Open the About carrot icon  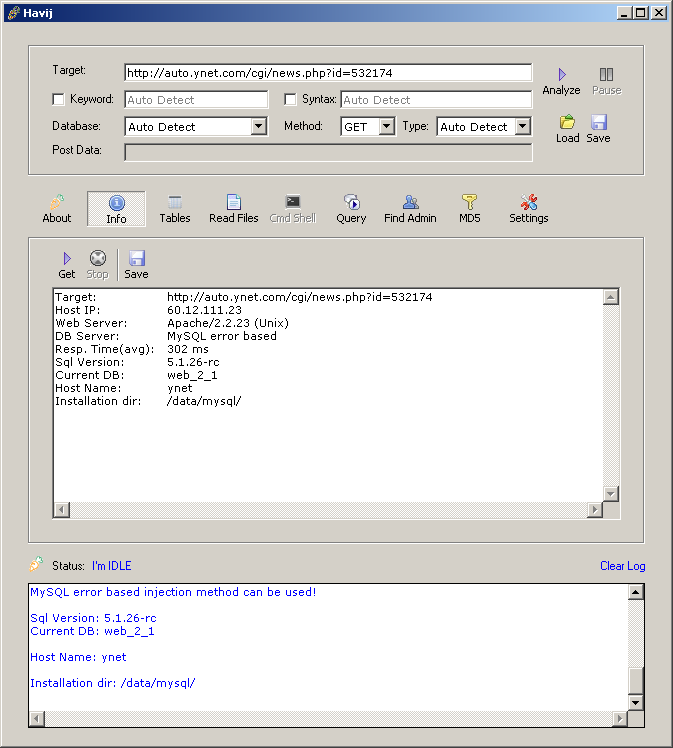[x=57, y=202]
